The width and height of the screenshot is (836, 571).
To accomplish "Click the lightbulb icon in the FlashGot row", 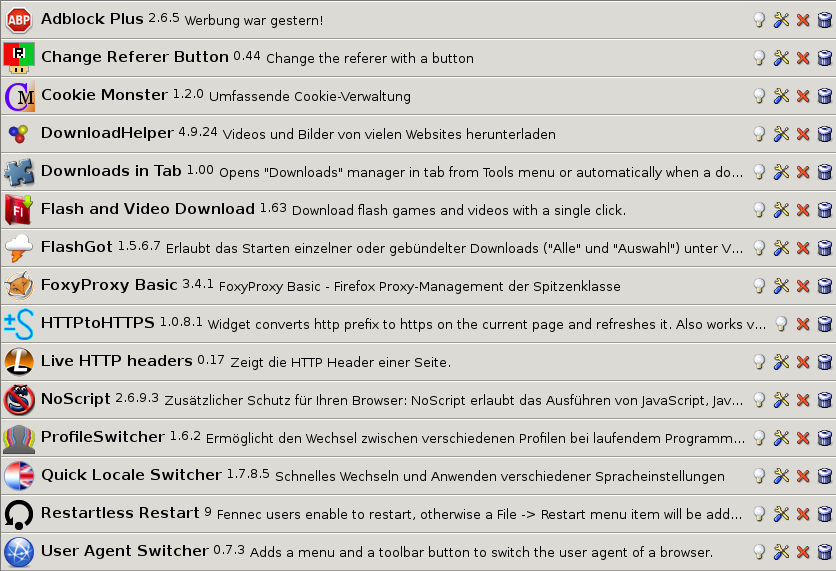I will tap(760, 248).
